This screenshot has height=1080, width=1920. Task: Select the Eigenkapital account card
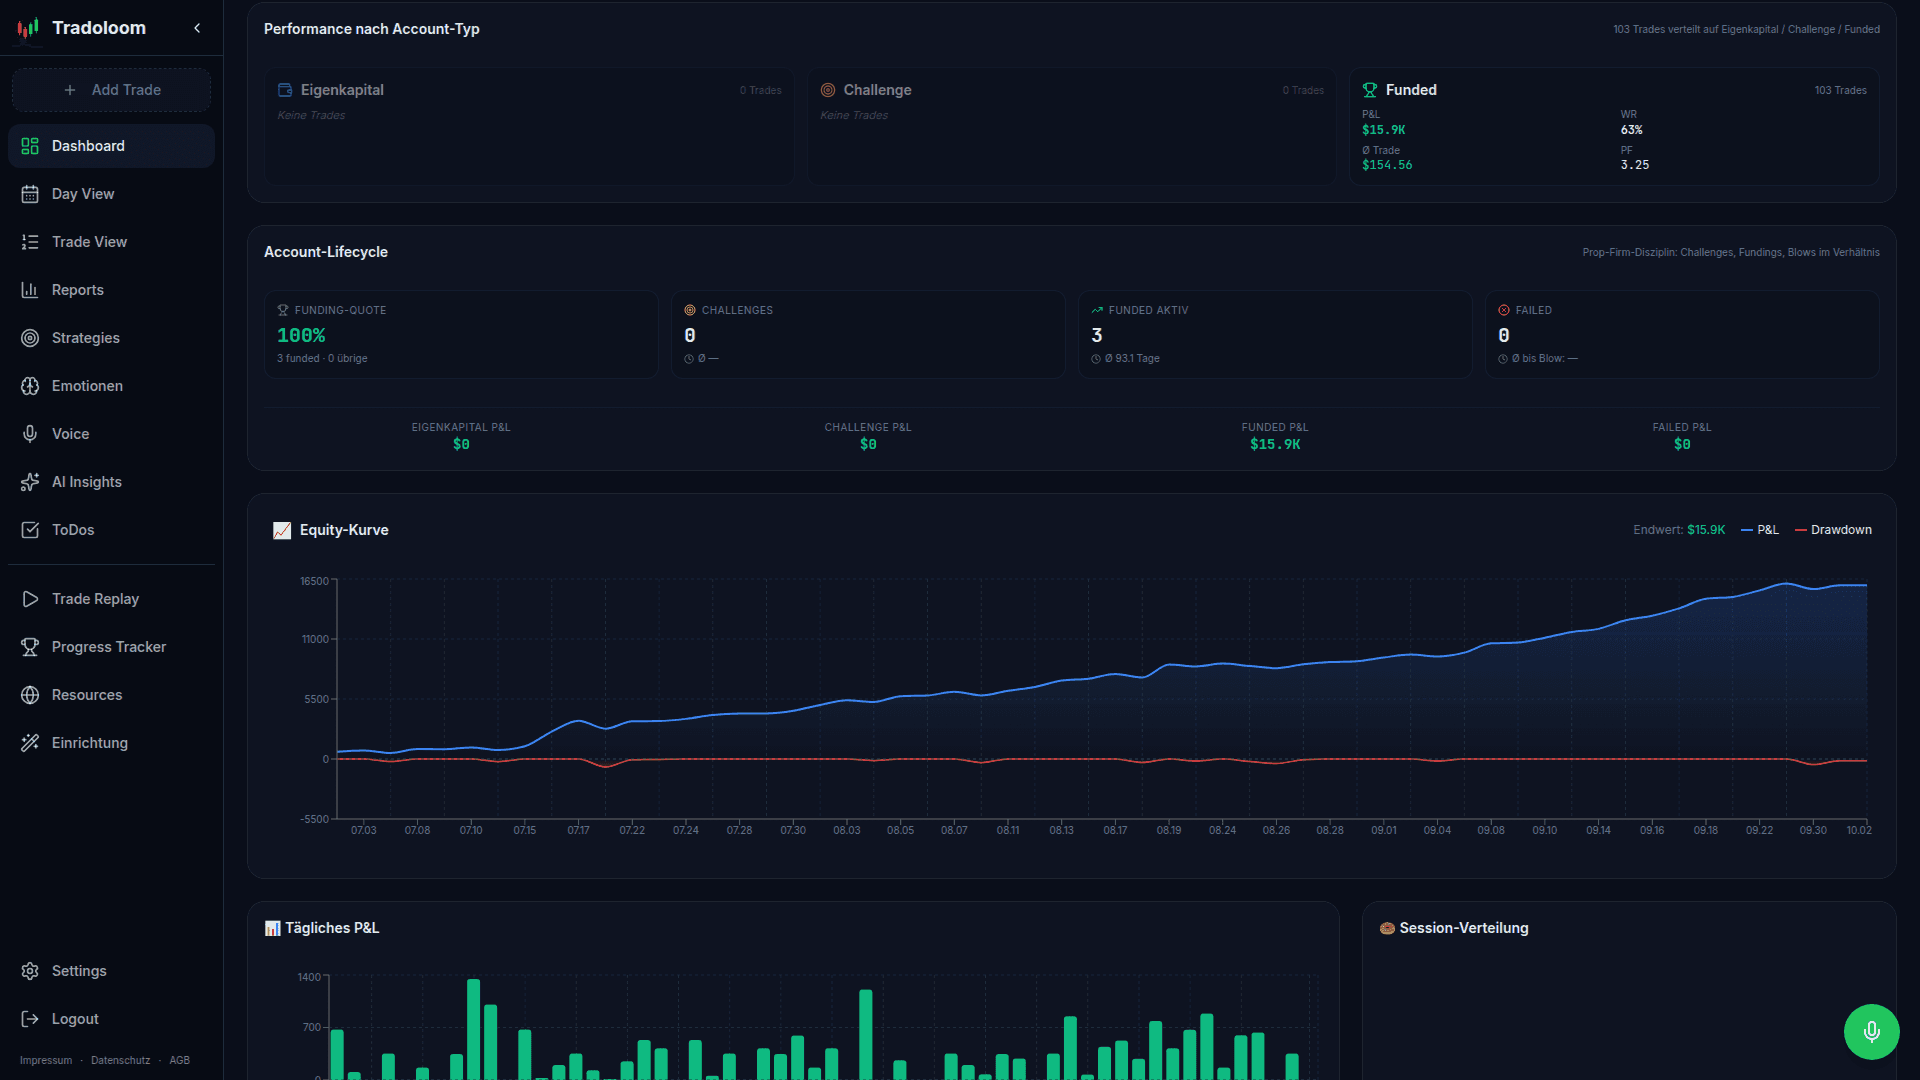[x=529, y=126]
